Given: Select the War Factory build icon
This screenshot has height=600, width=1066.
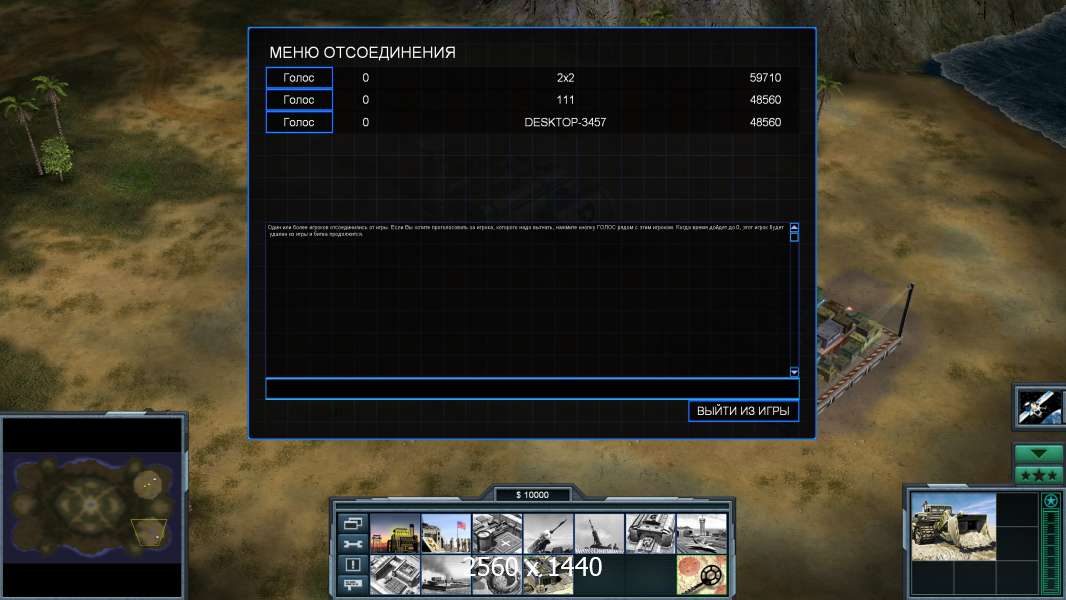Looking at the screenshot, I should (650, 534).
